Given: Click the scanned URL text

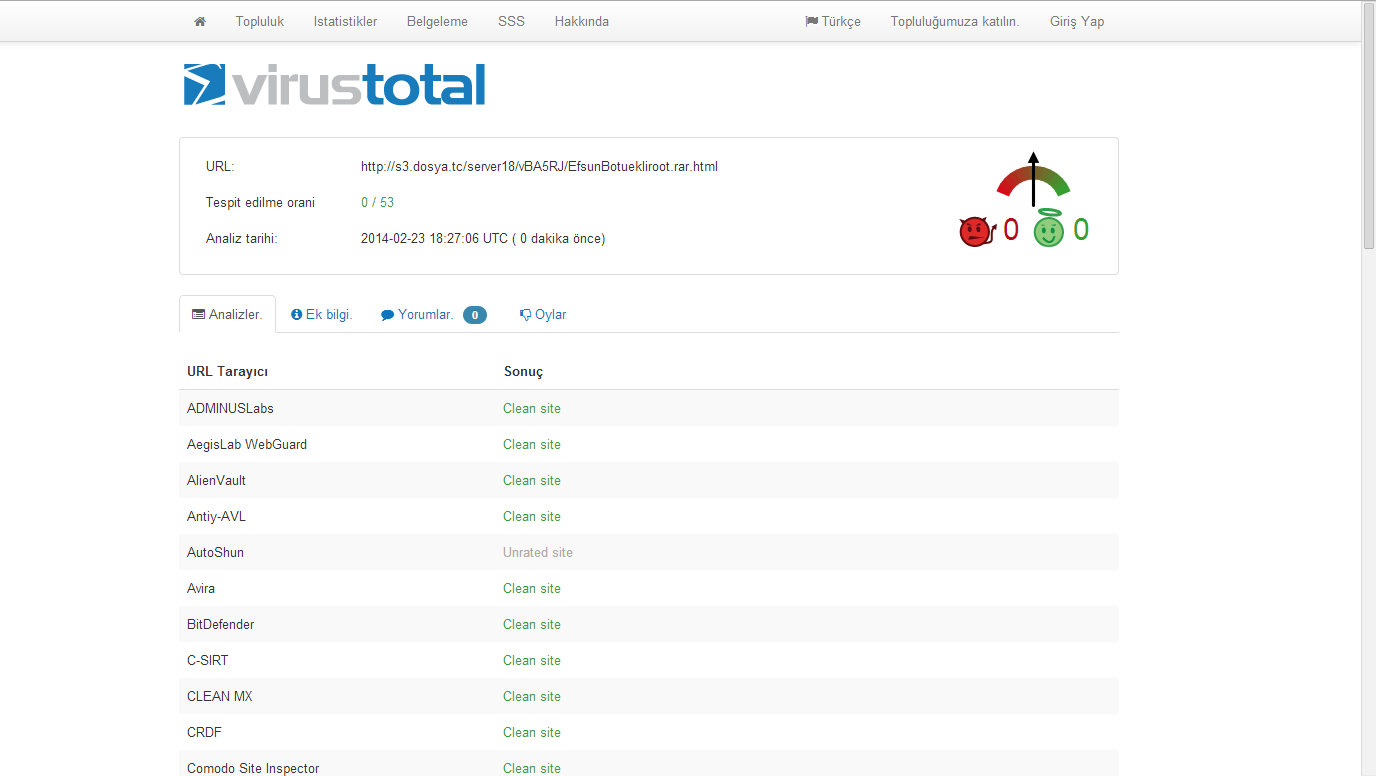Looking at the screenshot, I should pyautogui.click(x=539, y=167).
